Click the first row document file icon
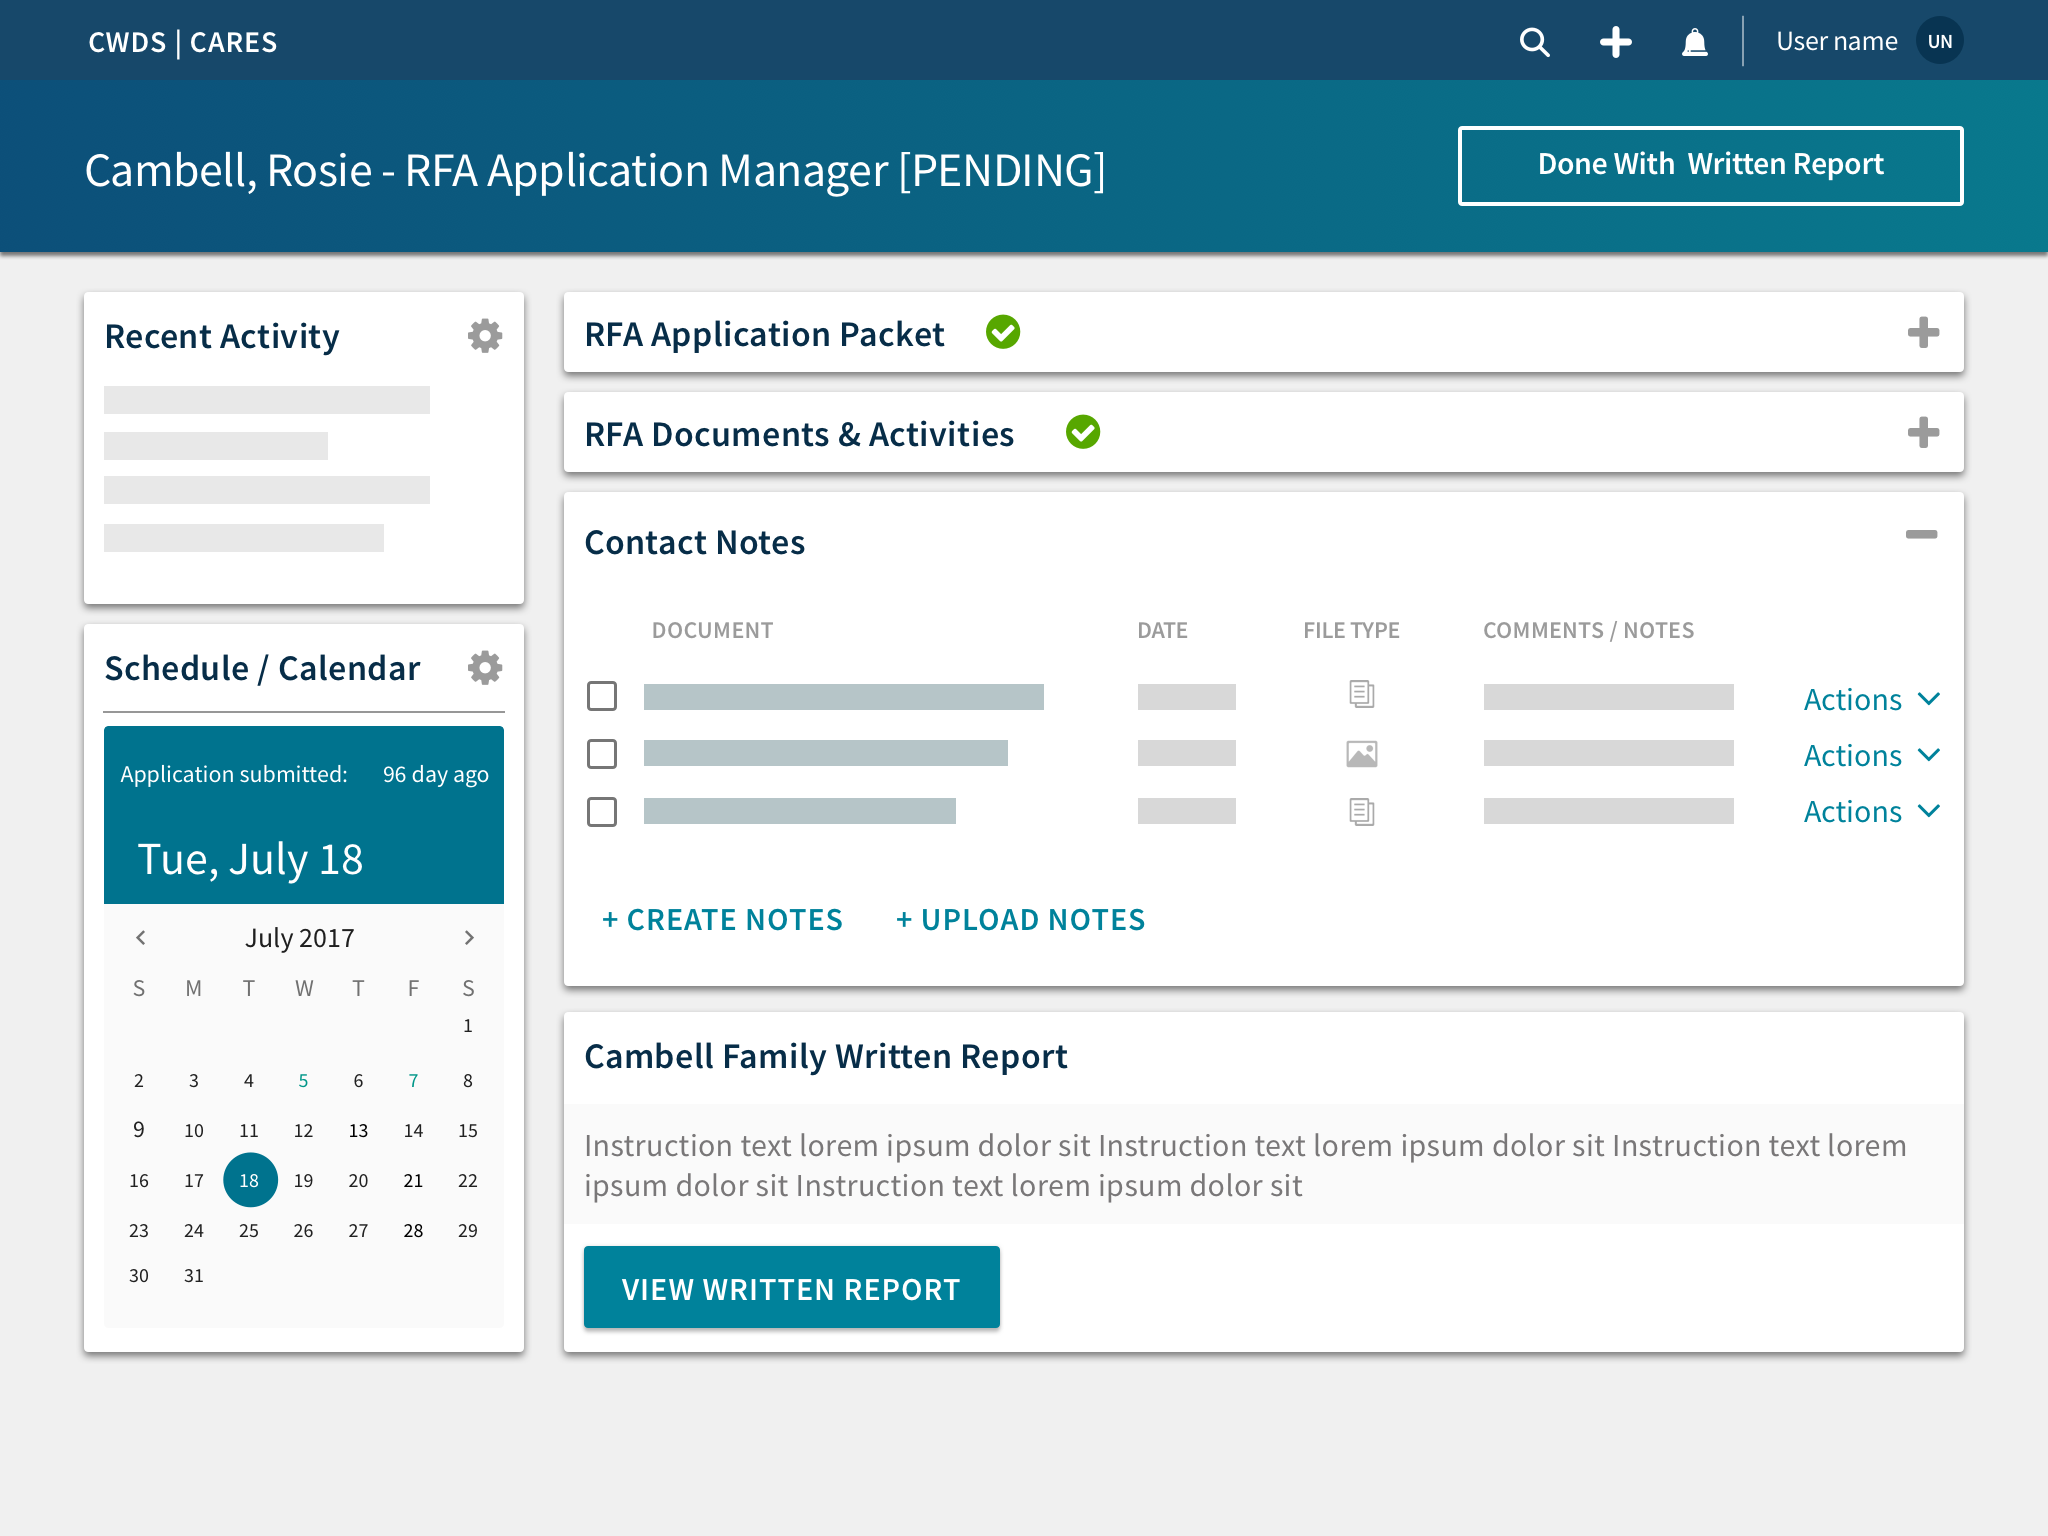 pos(1361,694)
